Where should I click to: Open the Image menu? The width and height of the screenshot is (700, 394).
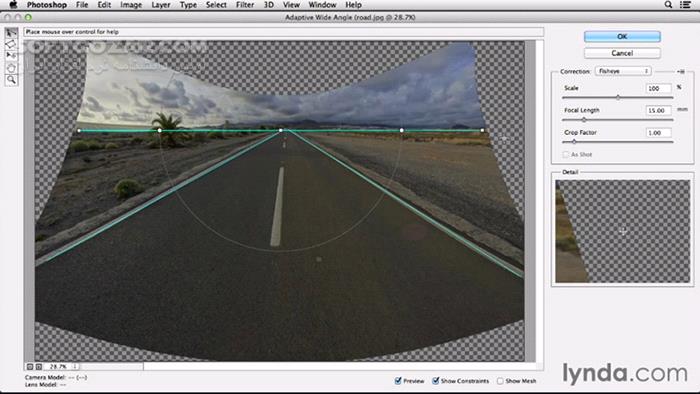[x=131, y=5]
